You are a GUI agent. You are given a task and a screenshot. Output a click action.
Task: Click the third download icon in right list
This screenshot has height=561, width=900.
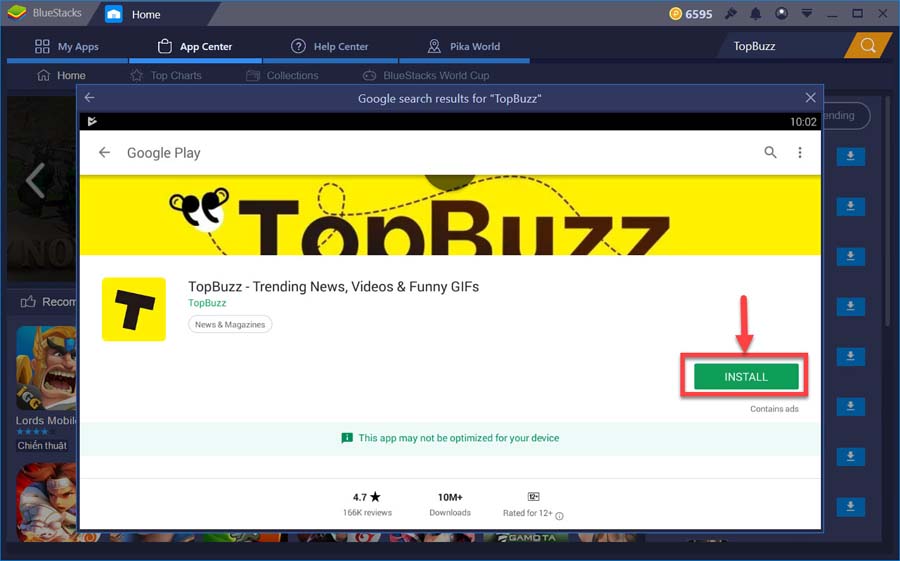click(x=851, y=256)
